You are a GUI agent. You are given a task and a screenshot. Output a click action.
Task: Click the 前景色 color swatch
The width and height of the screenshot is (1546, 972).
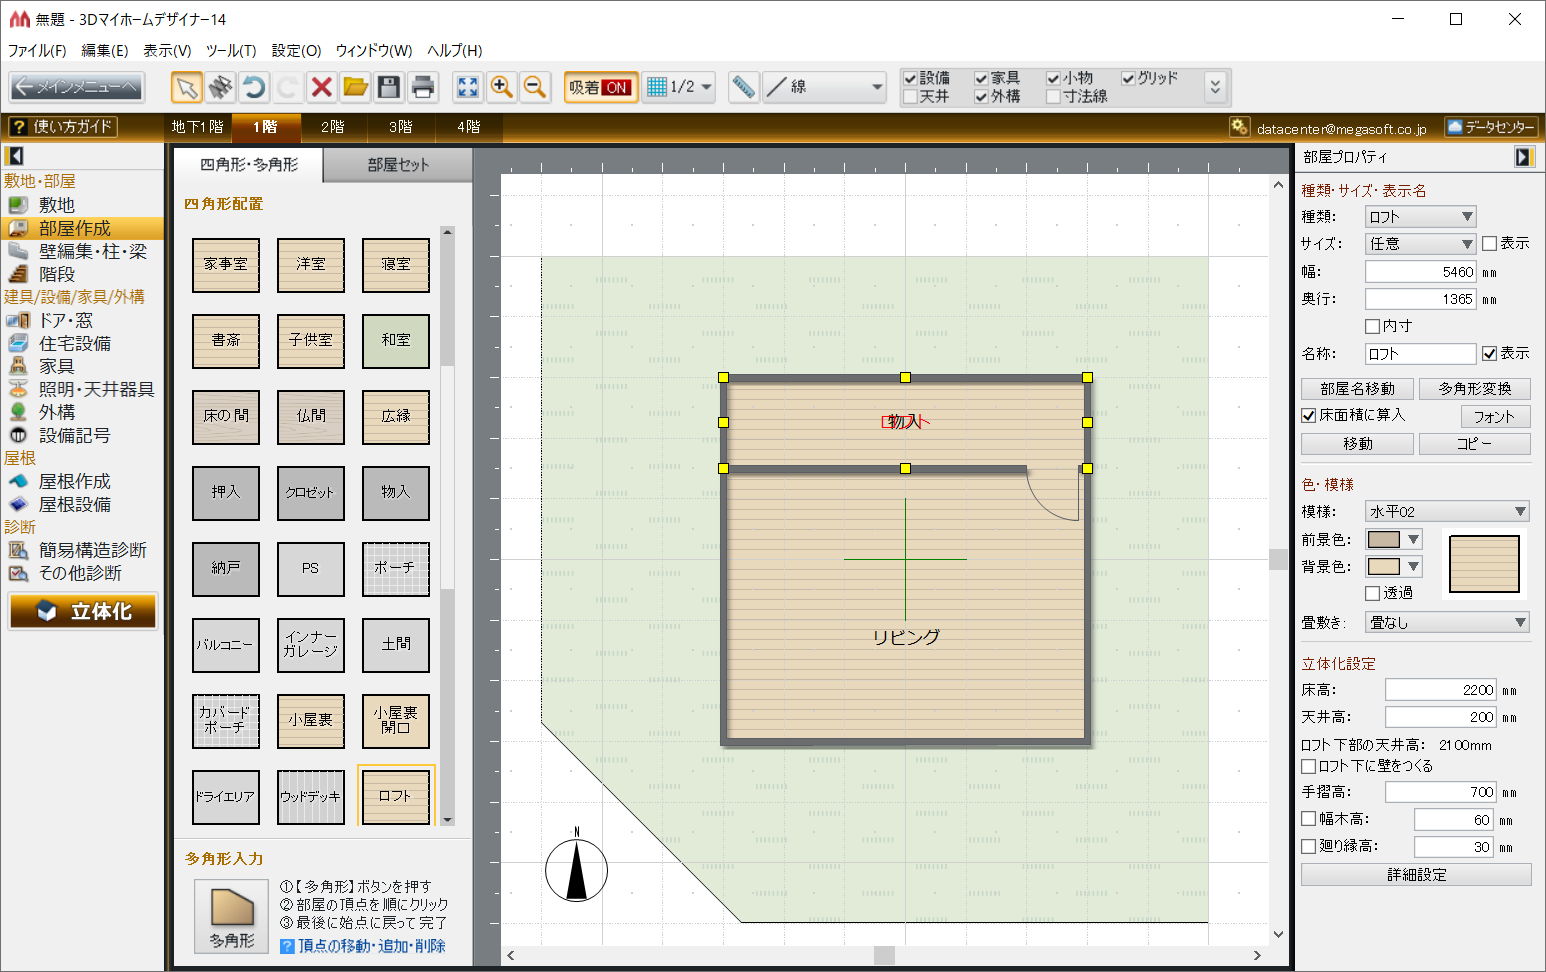point(1384,540)
